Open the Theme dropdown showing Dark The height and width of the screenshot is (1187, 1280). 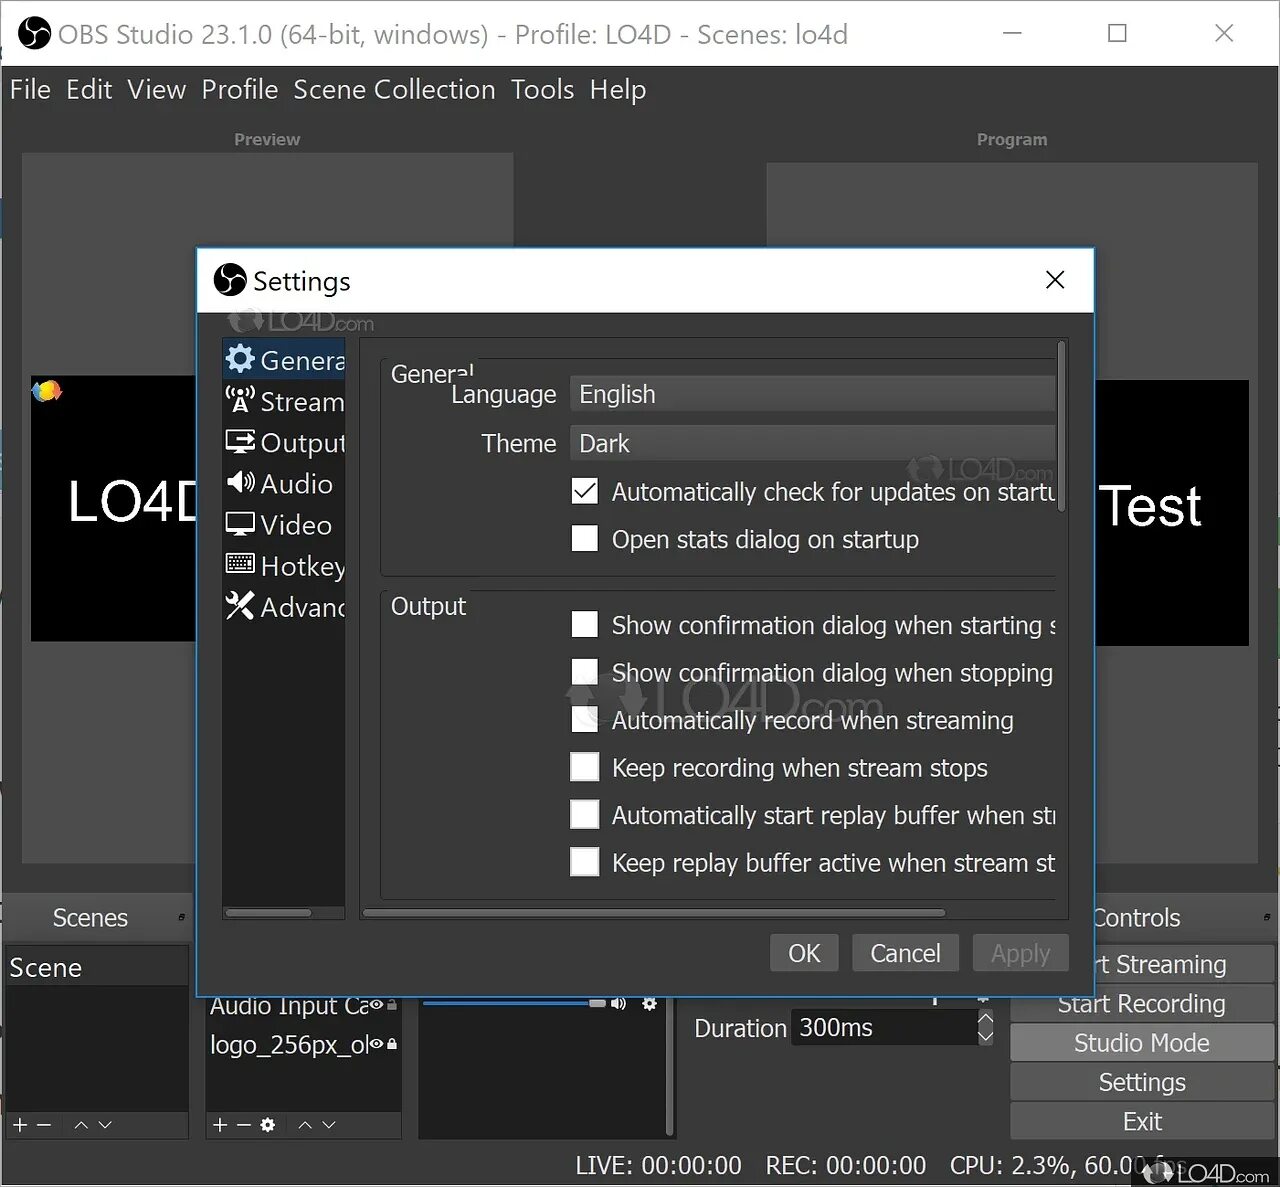pos(812,443)
